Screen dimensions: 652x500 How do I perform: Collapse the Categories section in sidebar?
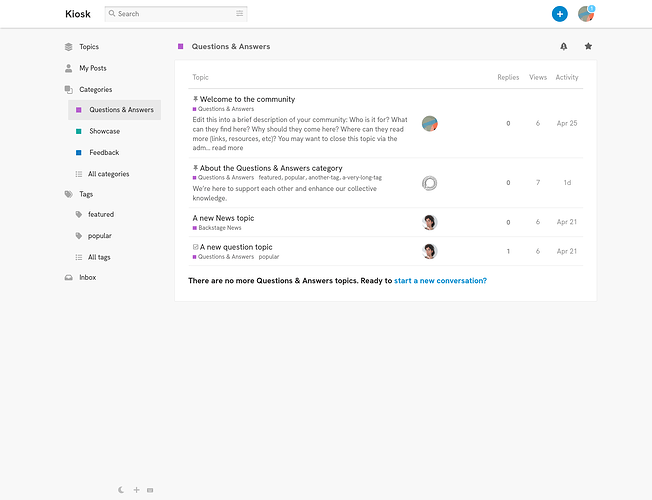(95, 89)
